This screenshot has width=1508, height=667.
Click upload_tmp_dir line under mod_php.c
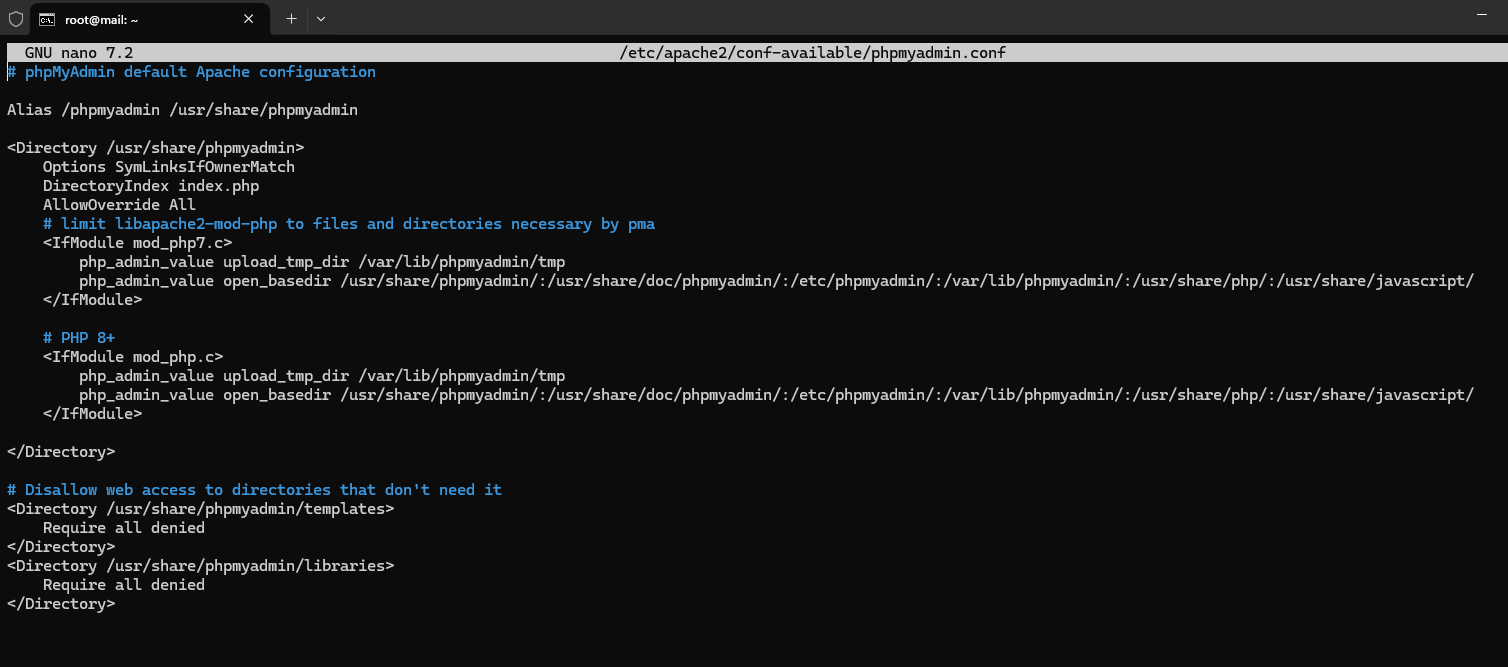click(322, 376)
